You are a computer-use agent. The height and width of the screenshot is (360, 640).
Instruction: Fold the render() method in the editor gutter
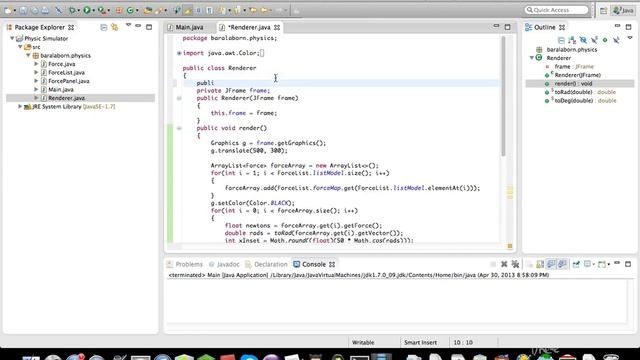179,128
